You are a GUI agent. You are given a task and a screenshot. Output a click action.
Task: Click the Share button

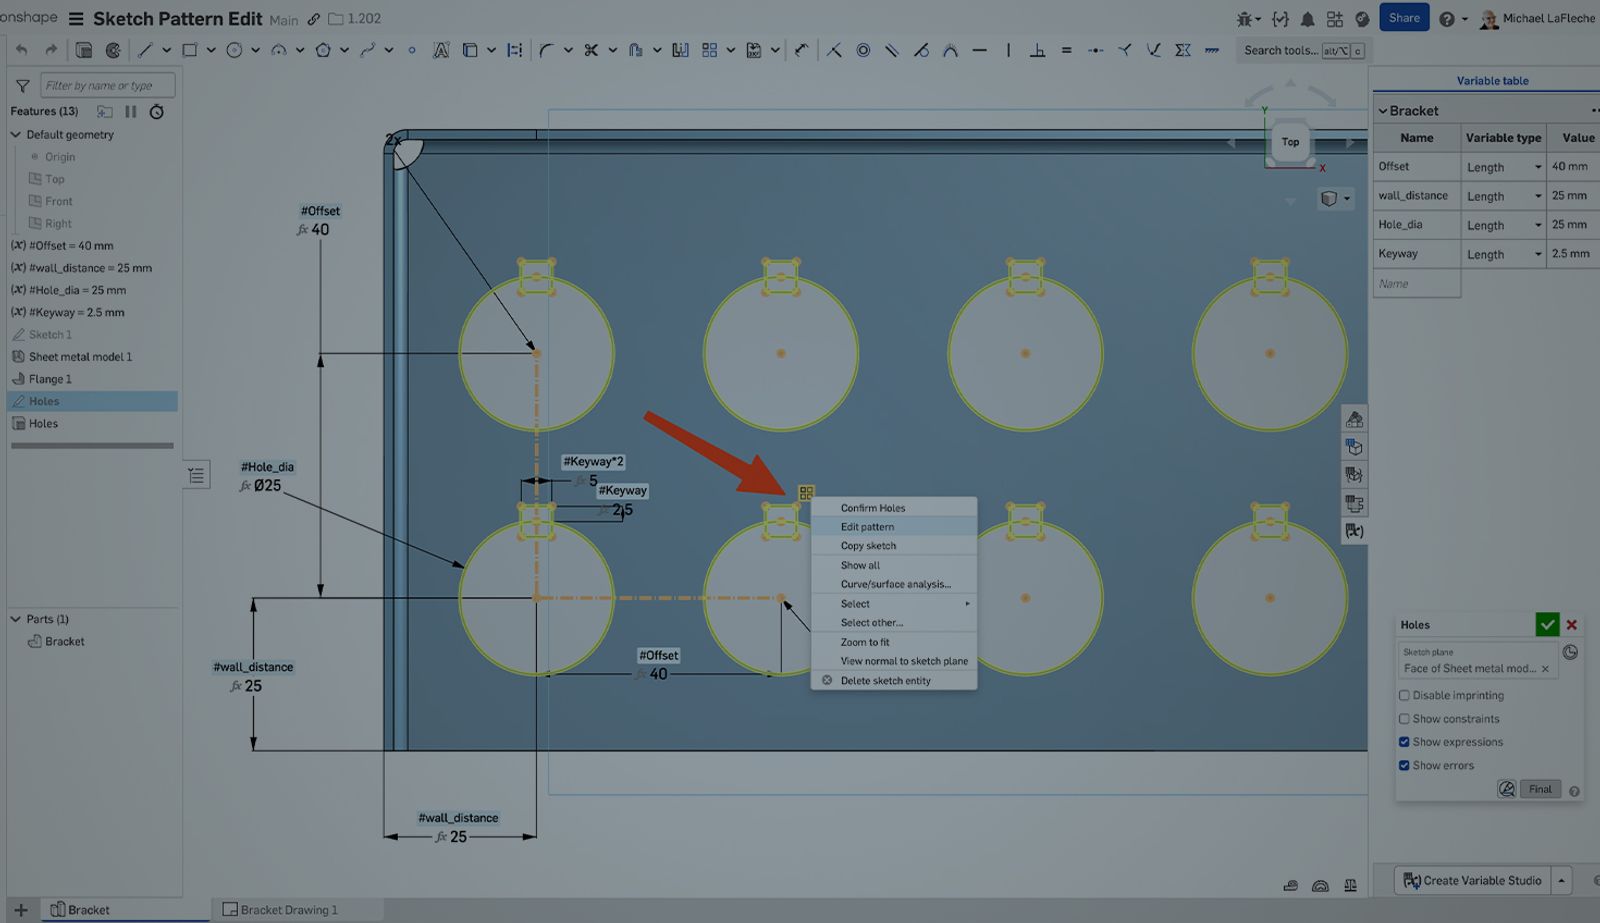click(1404, 17)
